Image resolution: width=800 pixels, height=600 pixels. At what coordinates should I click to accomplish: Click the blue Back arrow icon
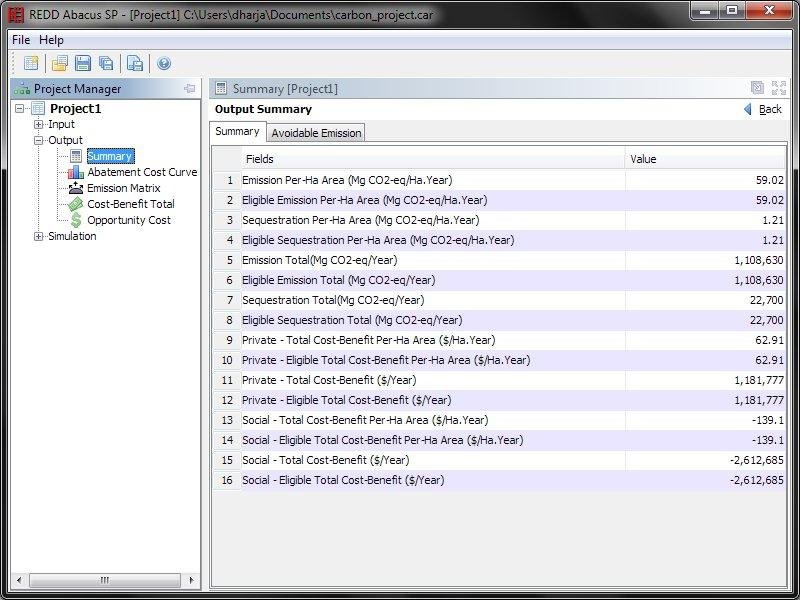747,109
